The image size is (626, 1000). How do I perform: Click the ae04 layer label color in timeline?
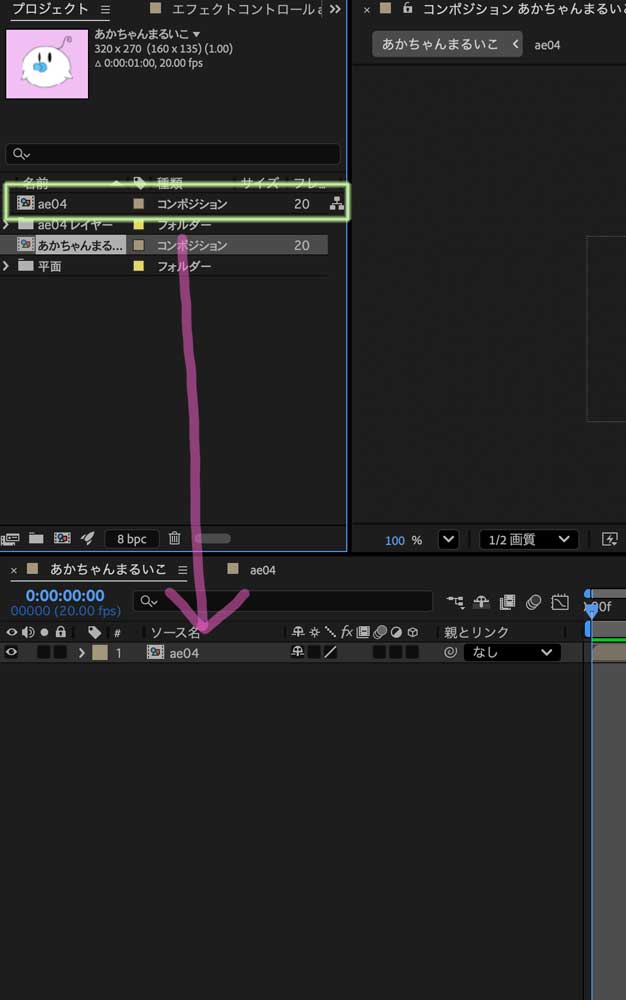100,652
